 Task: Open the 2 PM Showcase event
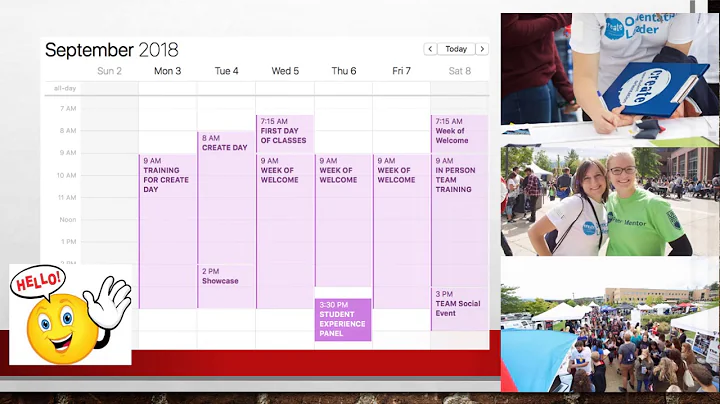(226, 286)
